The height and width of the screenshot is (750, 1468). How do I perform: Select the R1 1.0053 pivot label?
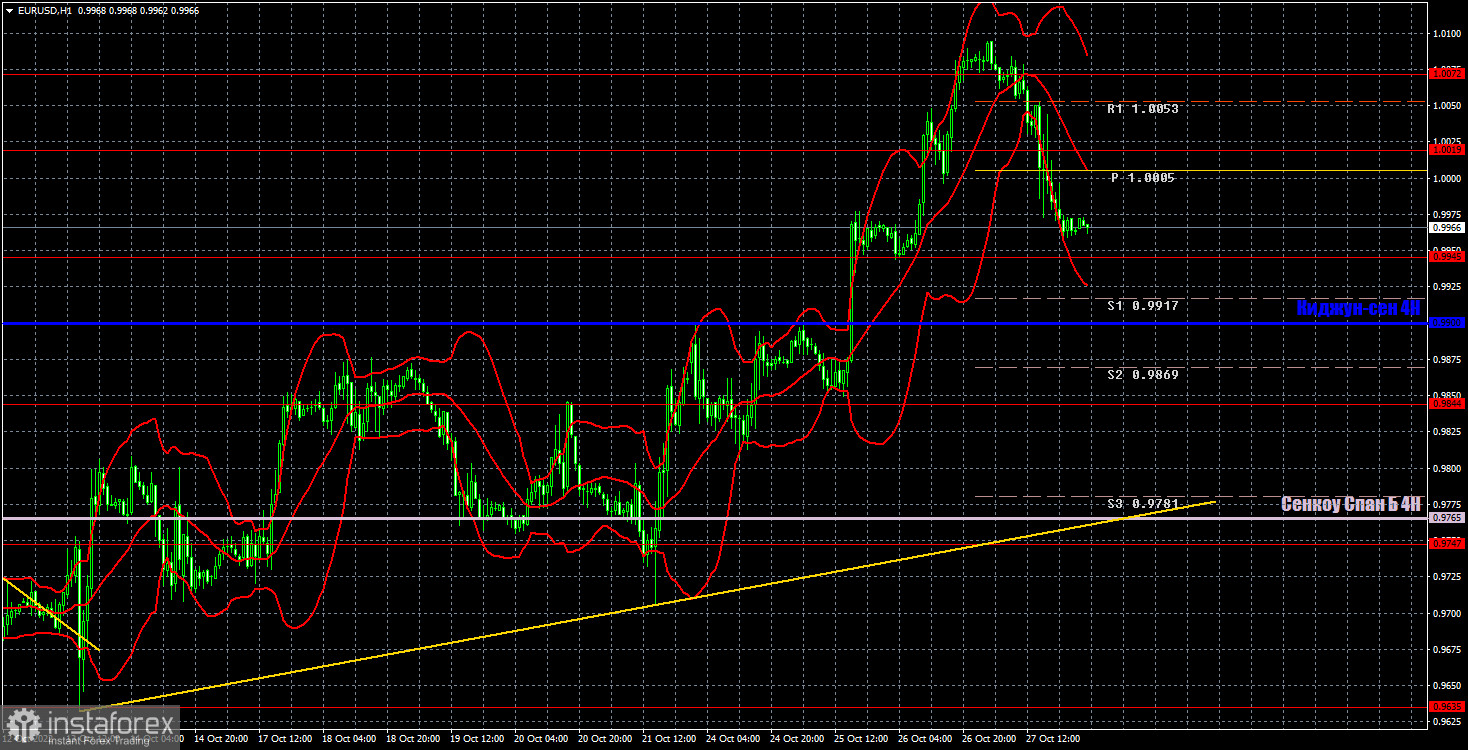click(x=1142, y=109)
